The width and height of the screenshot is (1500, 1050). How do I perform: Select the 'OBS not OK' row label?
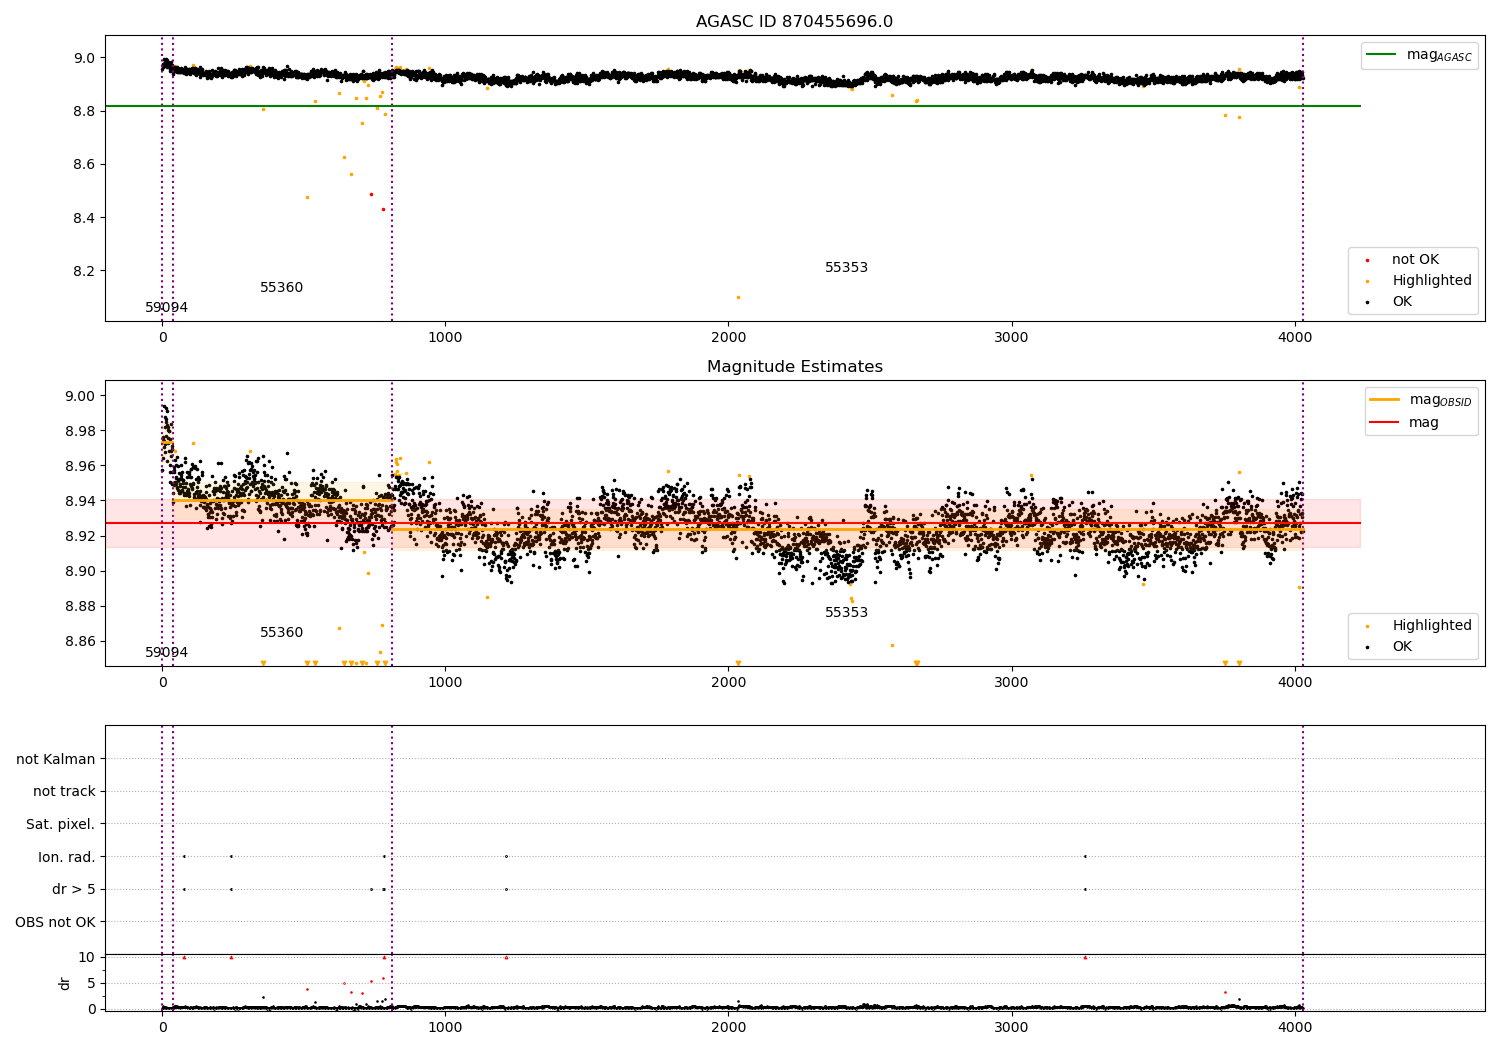56,922
